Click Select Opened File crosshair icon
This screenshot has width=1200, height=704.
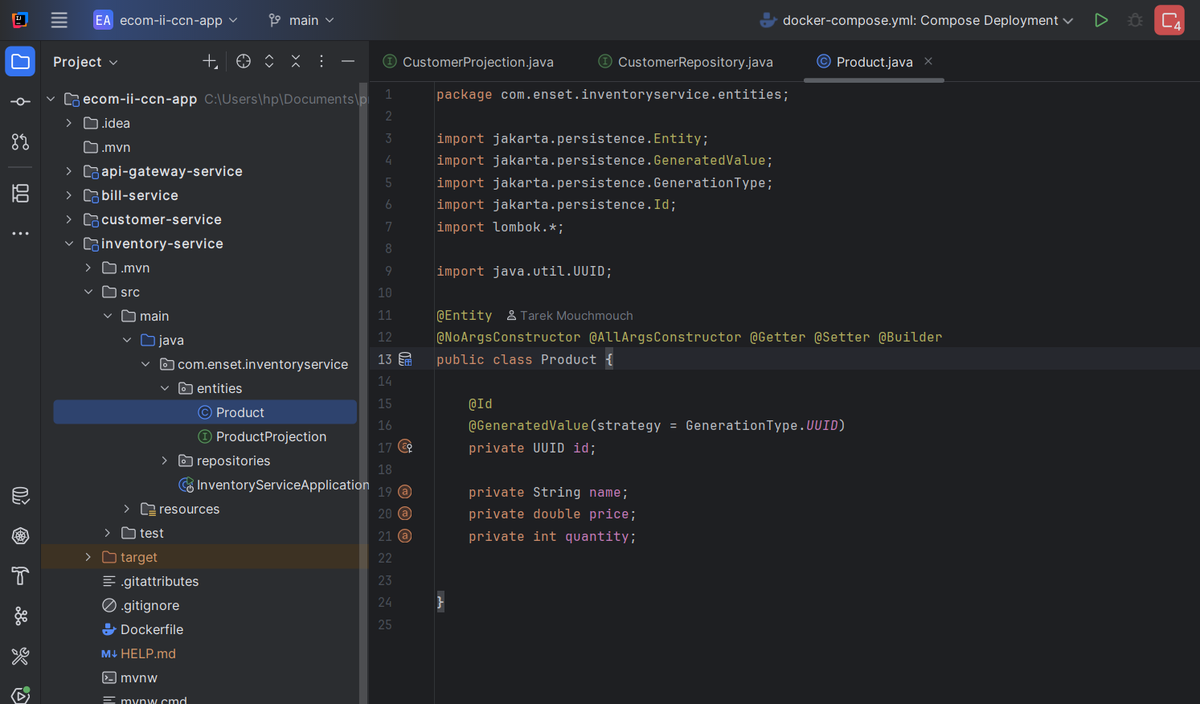click(243, 62)
